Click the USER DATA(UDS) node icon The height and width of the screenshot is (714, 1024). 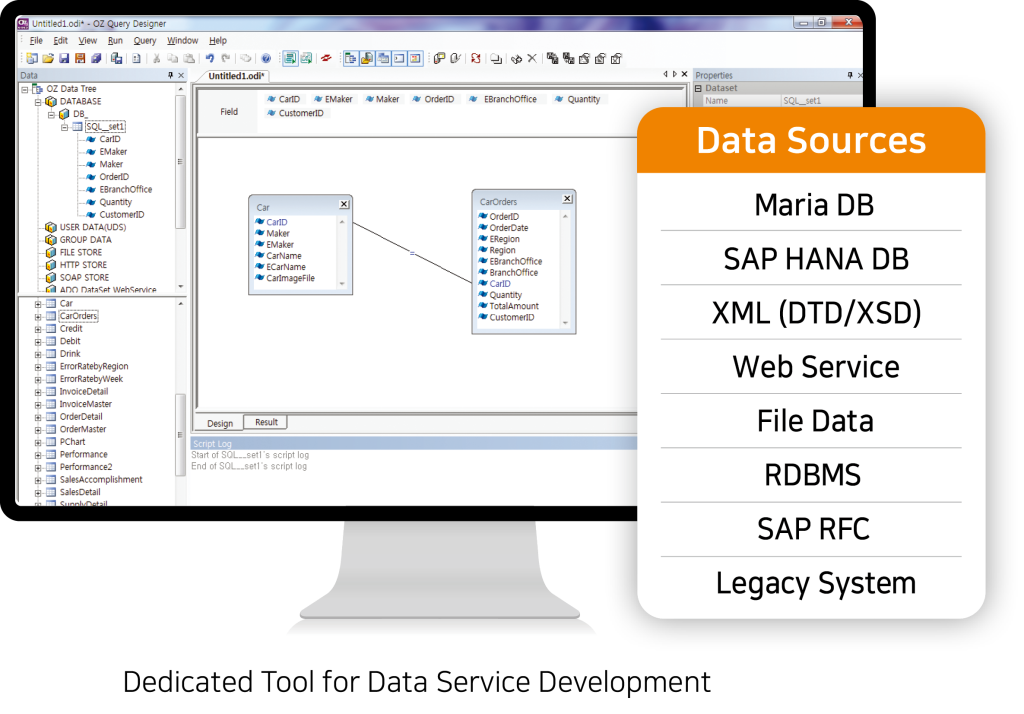pos(51,227)
